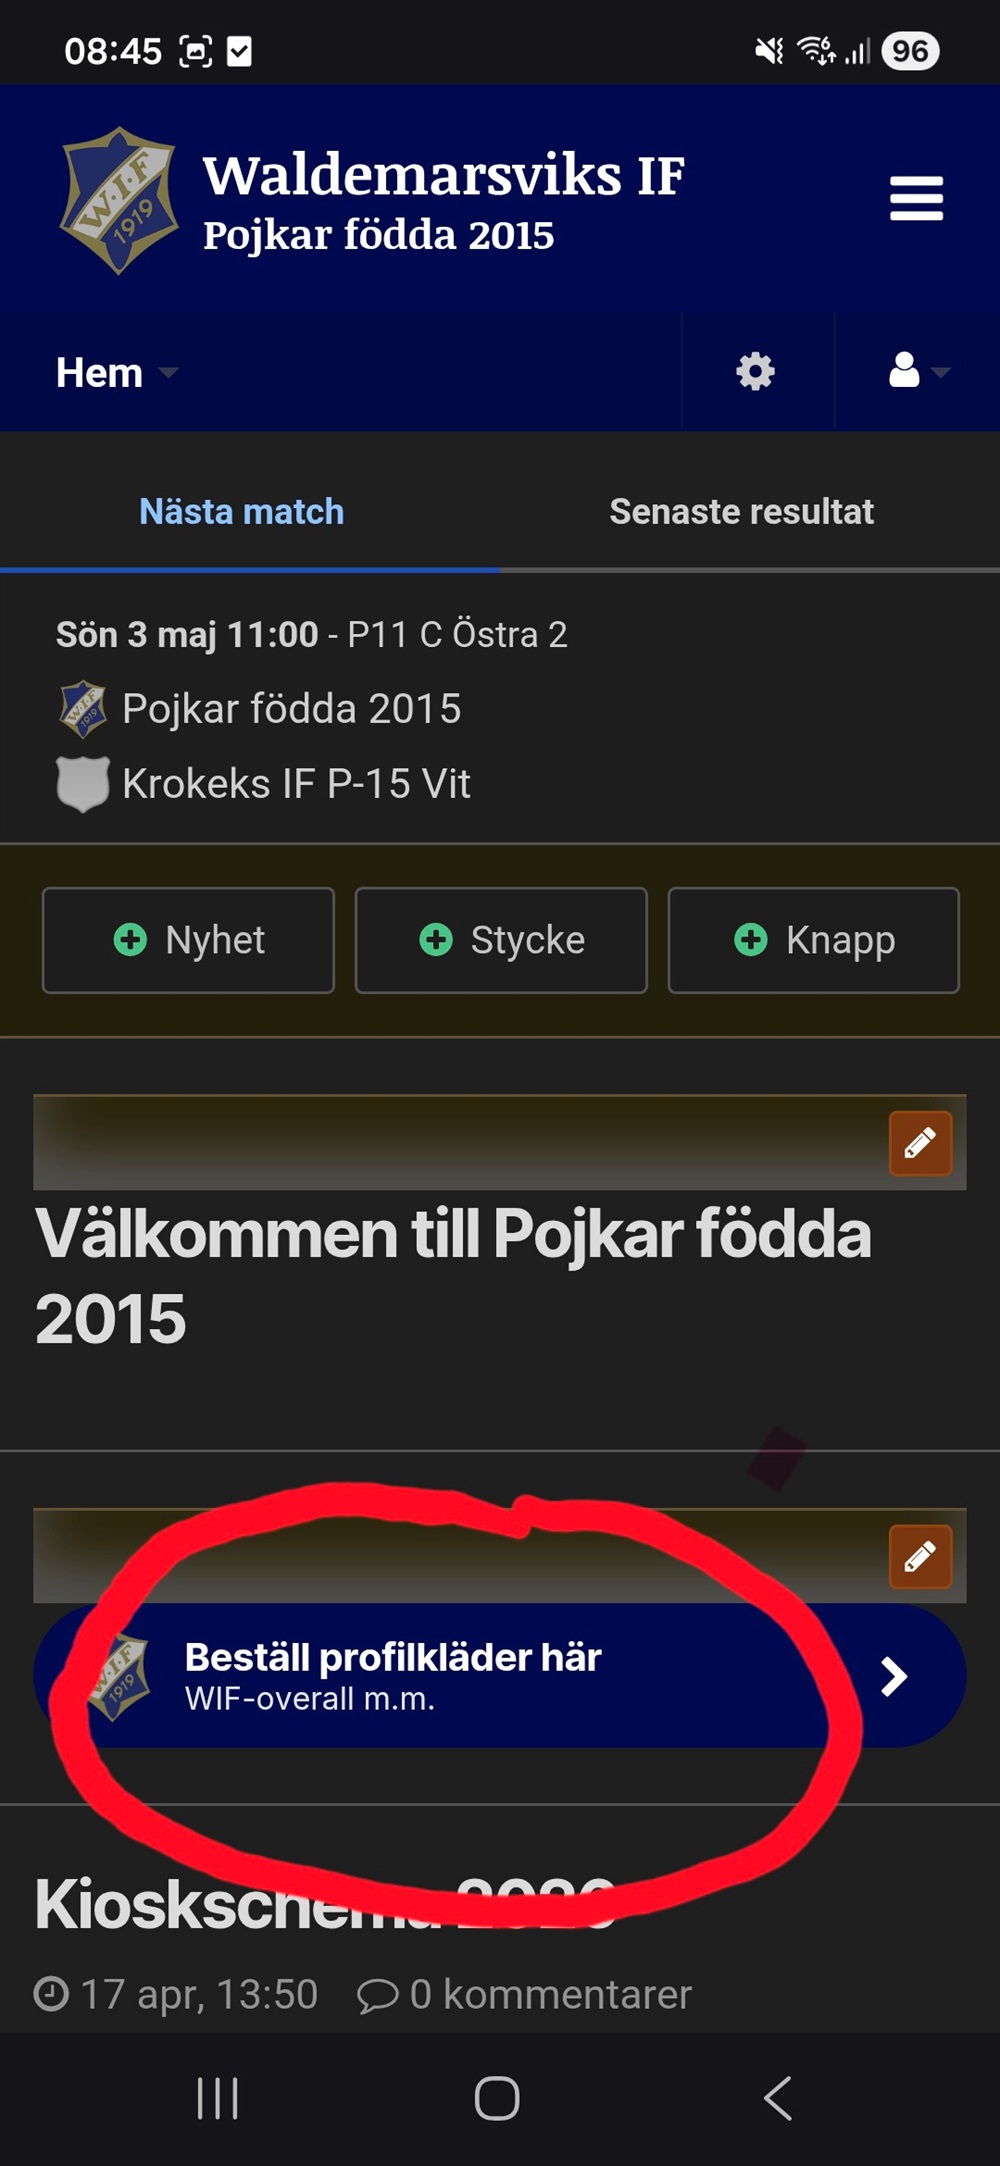Screen dimensions: 1000x2166
Task: Open settings via the gear icon
Action: [x=756, y=372]
